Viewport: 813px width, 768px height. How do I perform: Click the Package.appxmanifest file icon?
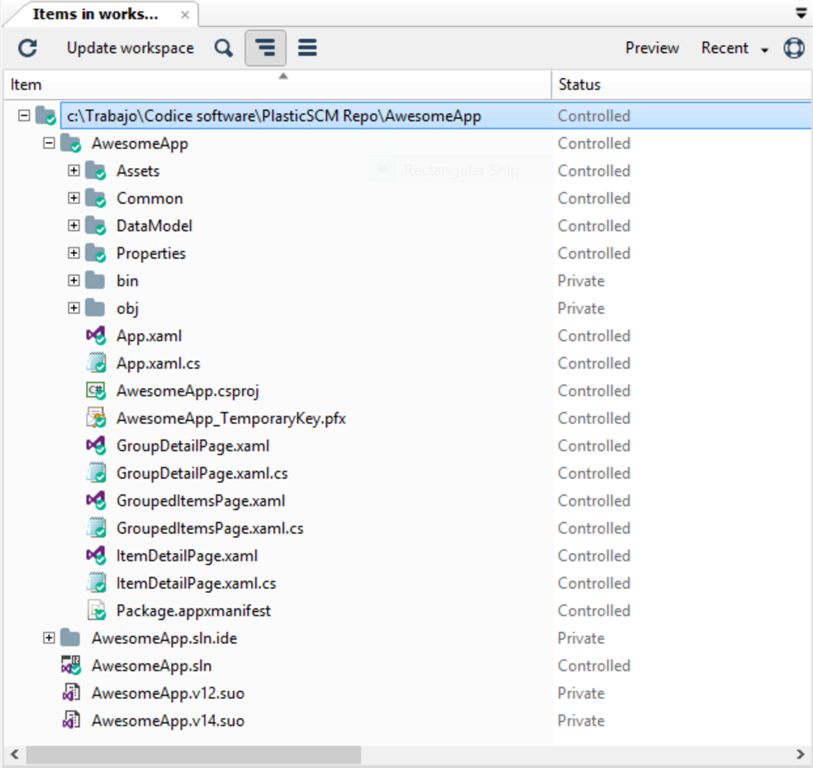point(94,610)
